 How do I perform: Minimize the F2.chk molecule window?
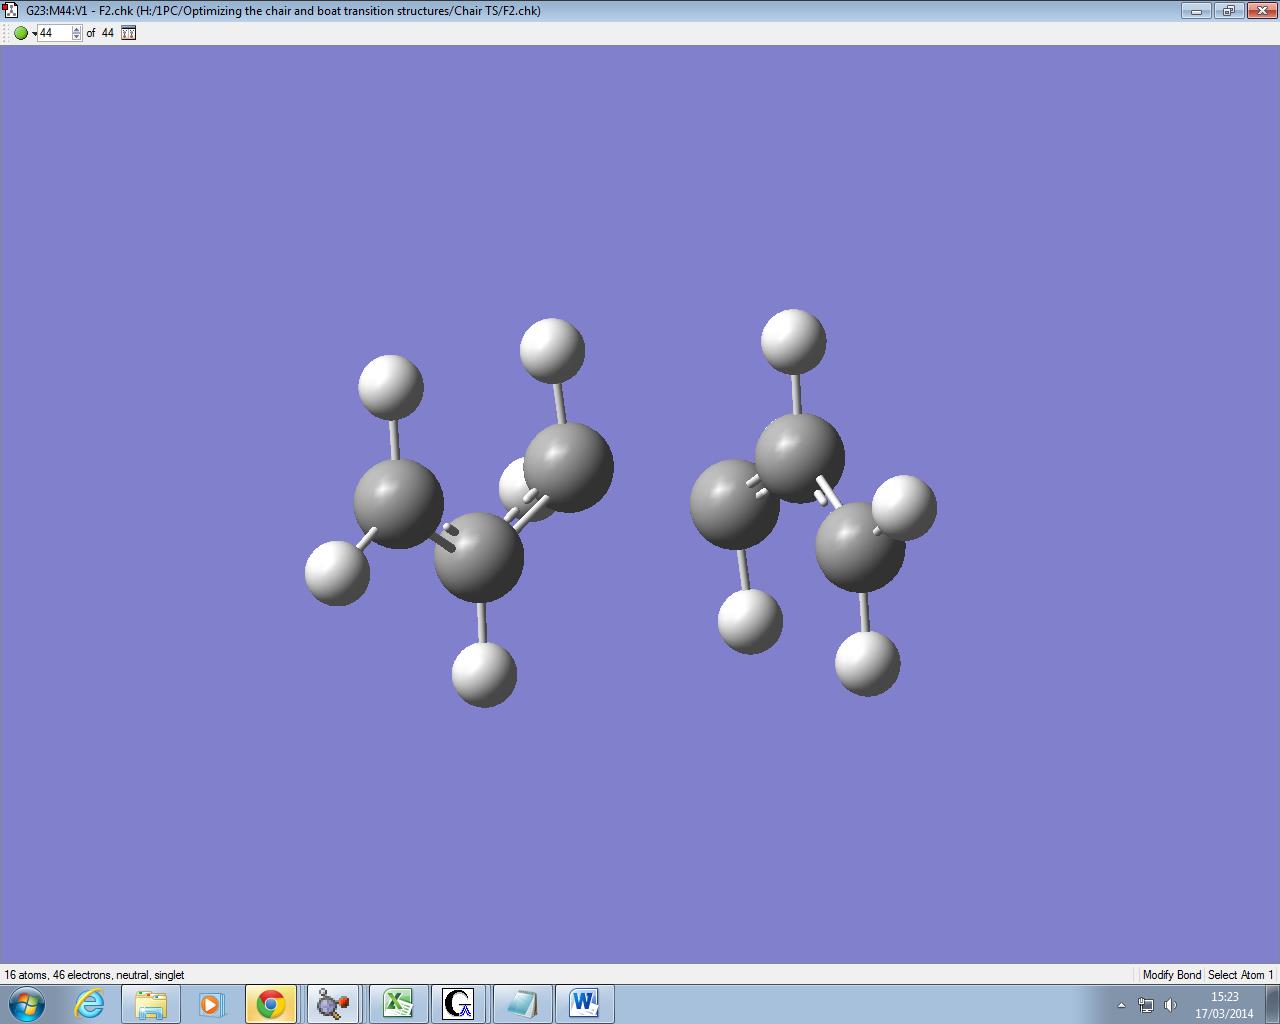coord(1196,11)
